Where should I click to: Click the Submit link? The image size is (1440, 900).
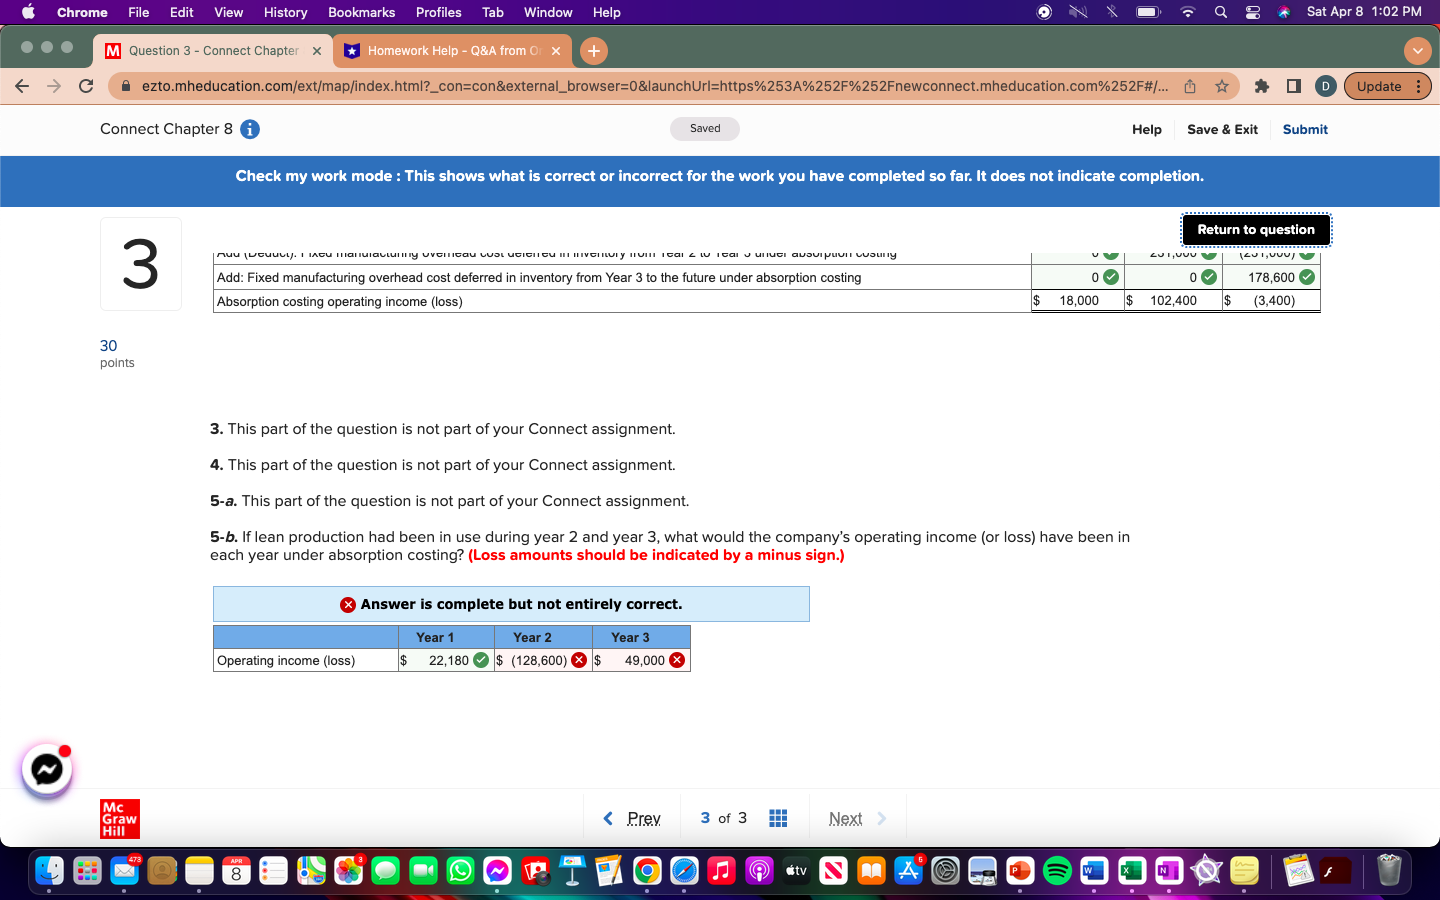point(1305,129)
